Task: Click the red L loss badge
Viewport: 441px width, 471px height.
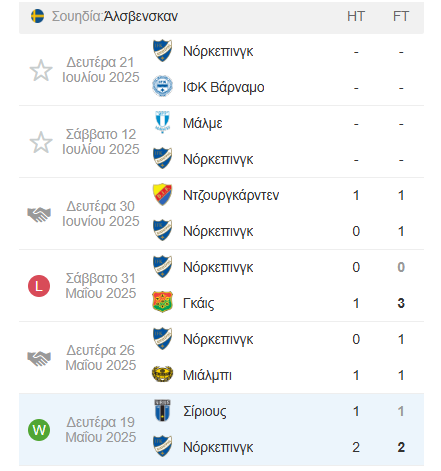Action: pos(39,286)
